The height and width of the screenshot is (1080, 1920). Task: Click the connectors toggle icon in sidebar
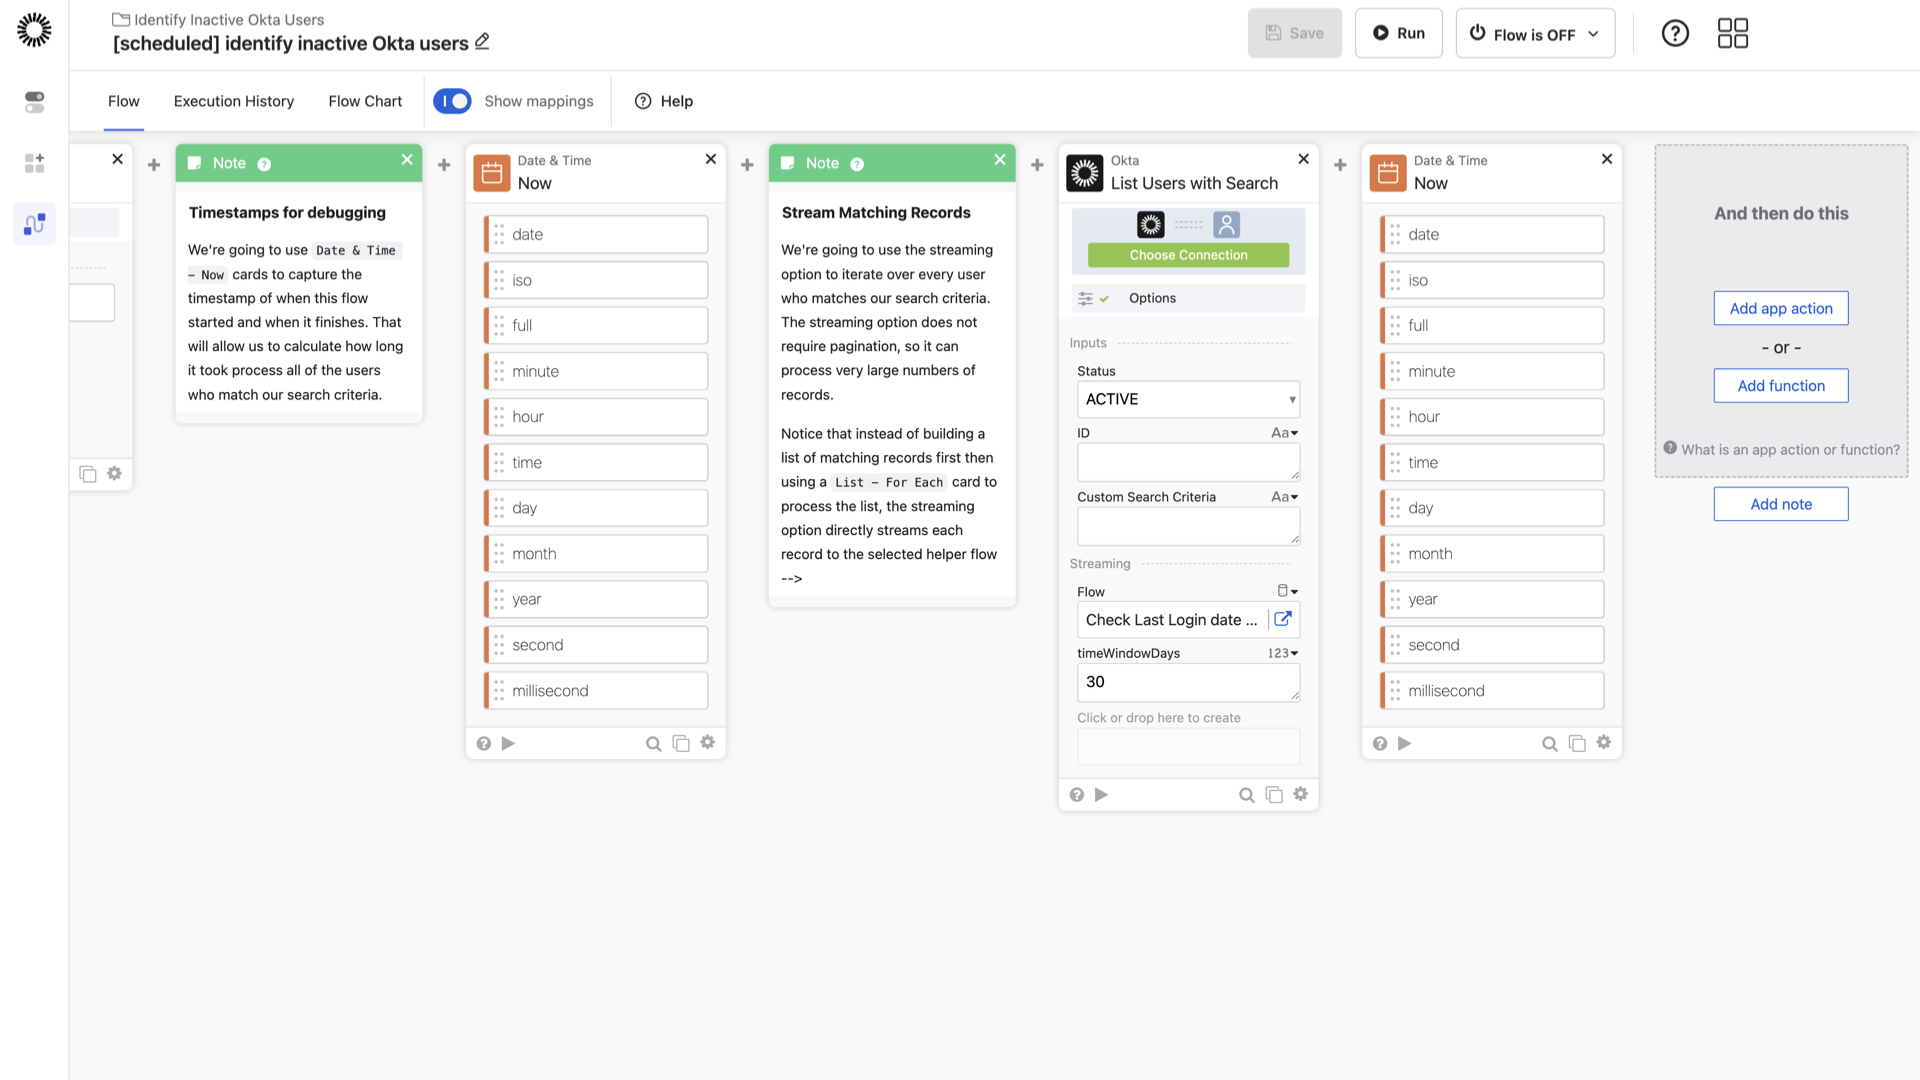34,103
